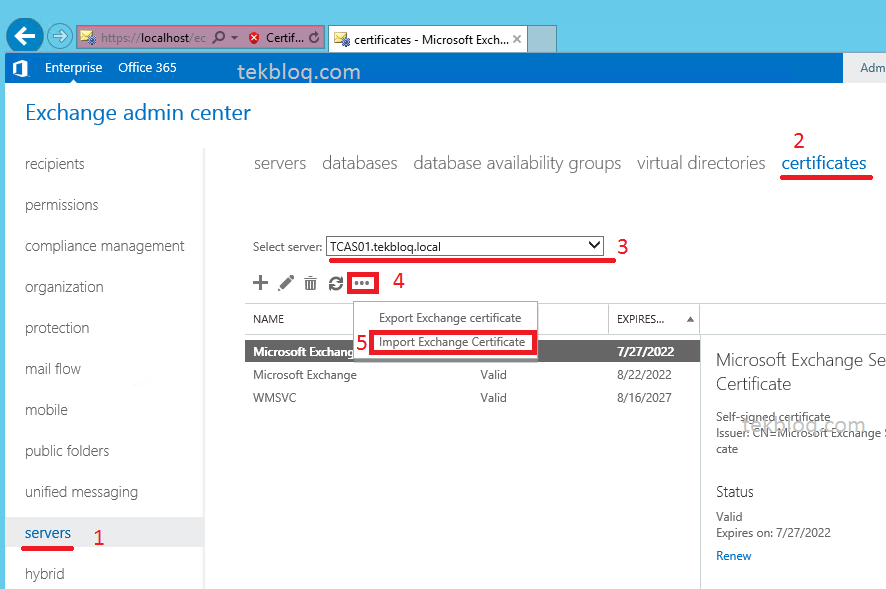This screenshot has height=589, width=886.
Task: Click the red certificate error icon
Action: pos(254,38)
